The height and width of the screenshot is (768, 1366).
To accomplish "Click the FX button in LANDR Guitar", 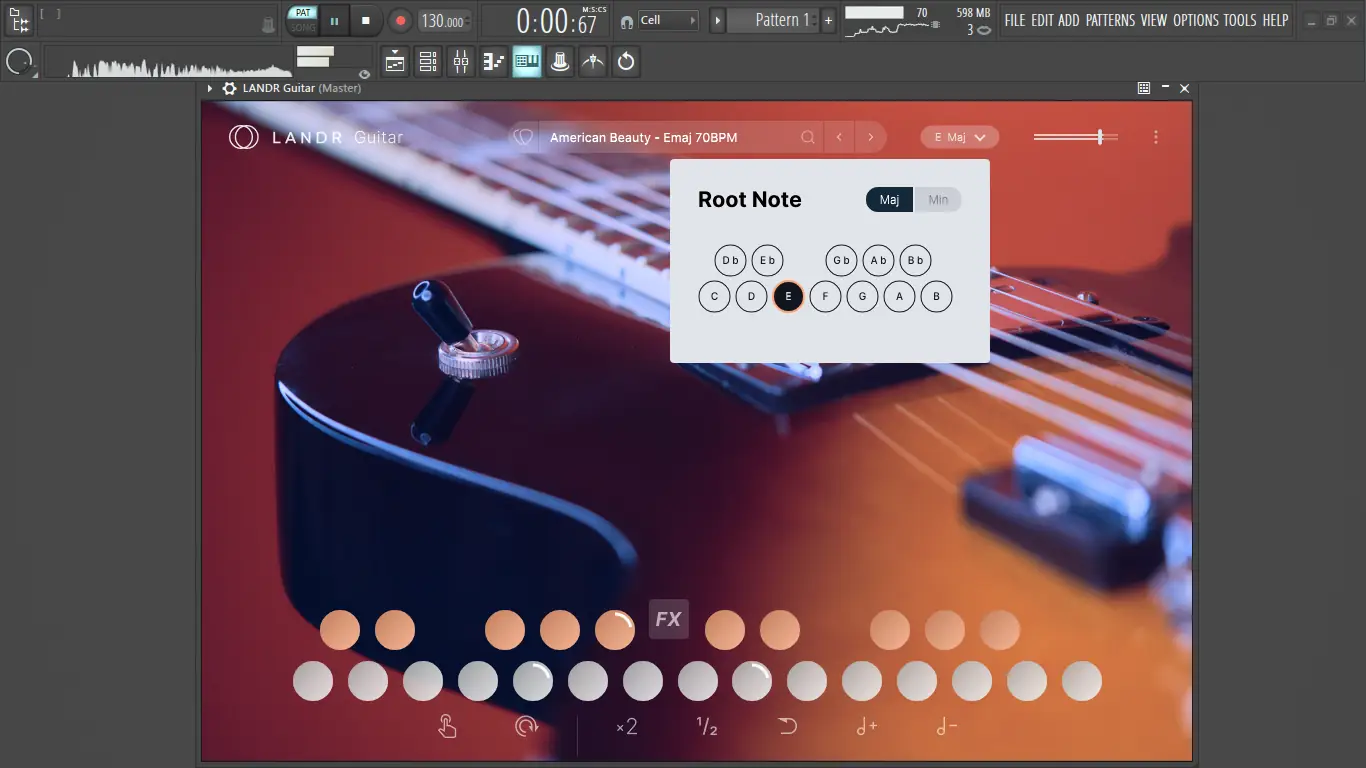I will coord(668,619).
